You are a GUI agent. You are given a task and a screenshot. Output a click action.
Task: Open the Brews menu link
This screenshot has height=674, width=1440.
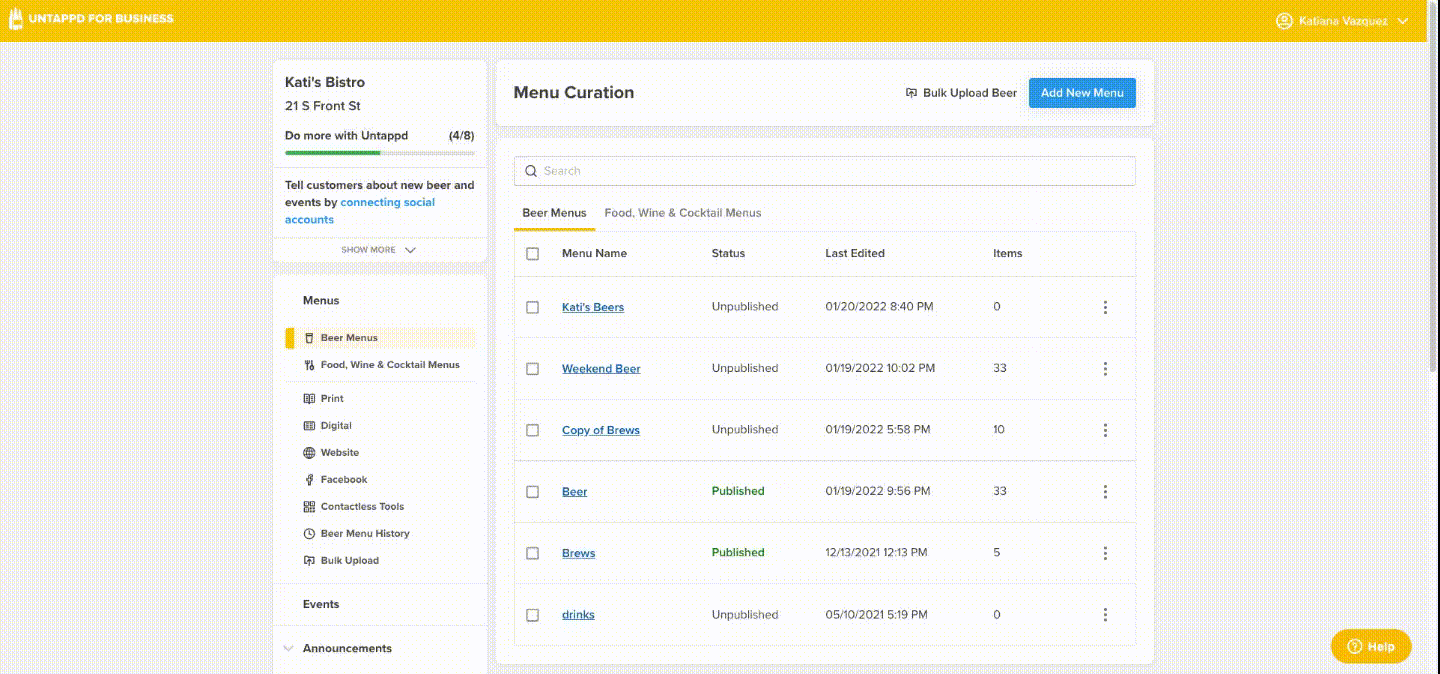579,553
